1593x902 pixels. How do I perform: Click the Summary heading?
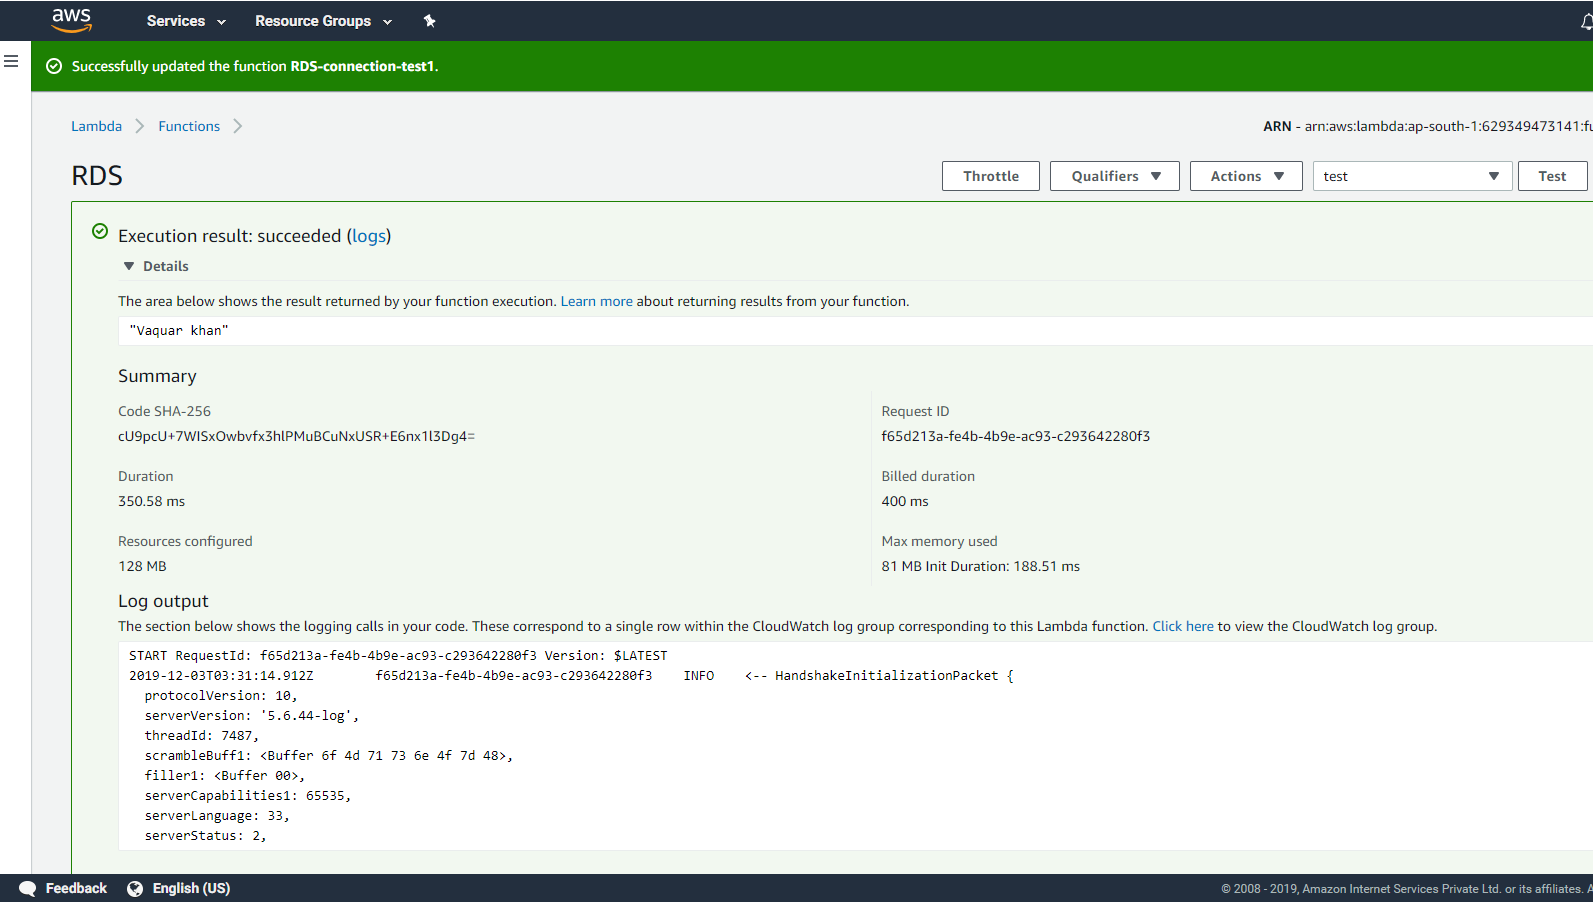click(x=157, y=376)
